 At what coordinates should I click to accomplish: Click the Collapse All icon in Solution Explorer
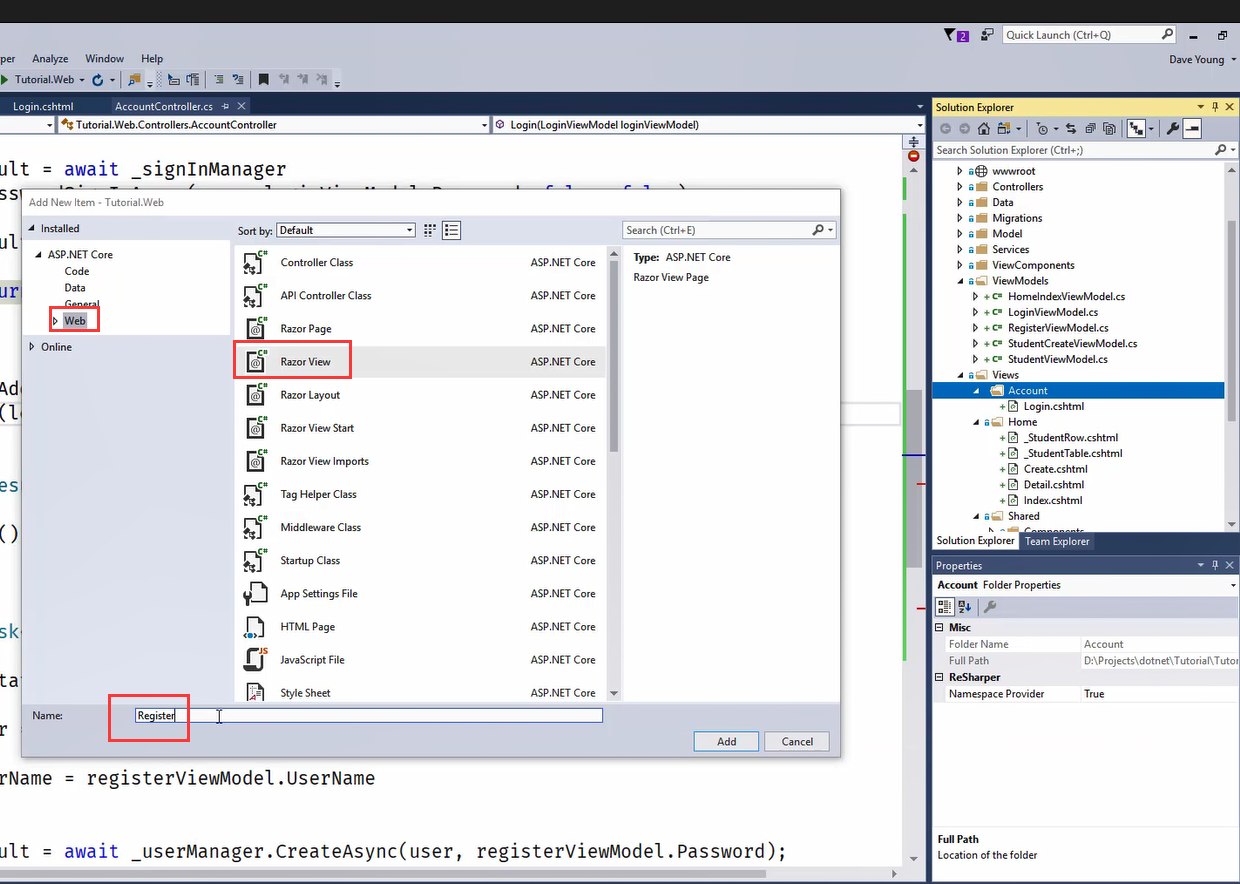[1091, 129]
